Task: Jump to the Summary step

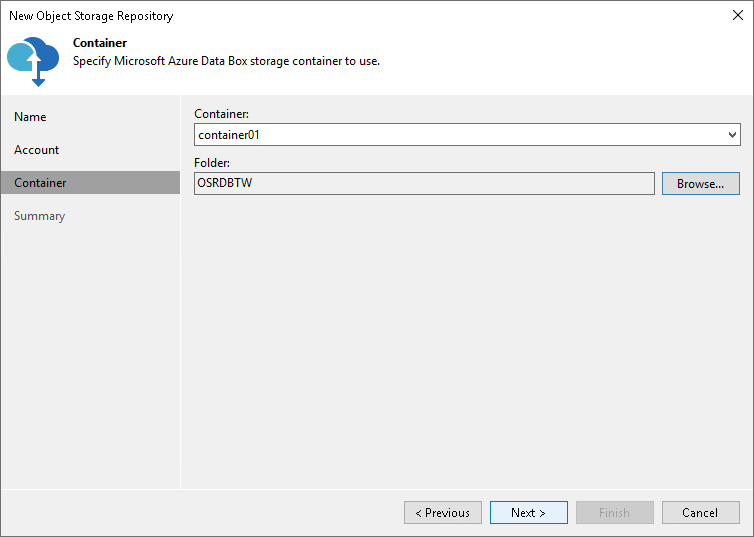Action: click(40, 216)
